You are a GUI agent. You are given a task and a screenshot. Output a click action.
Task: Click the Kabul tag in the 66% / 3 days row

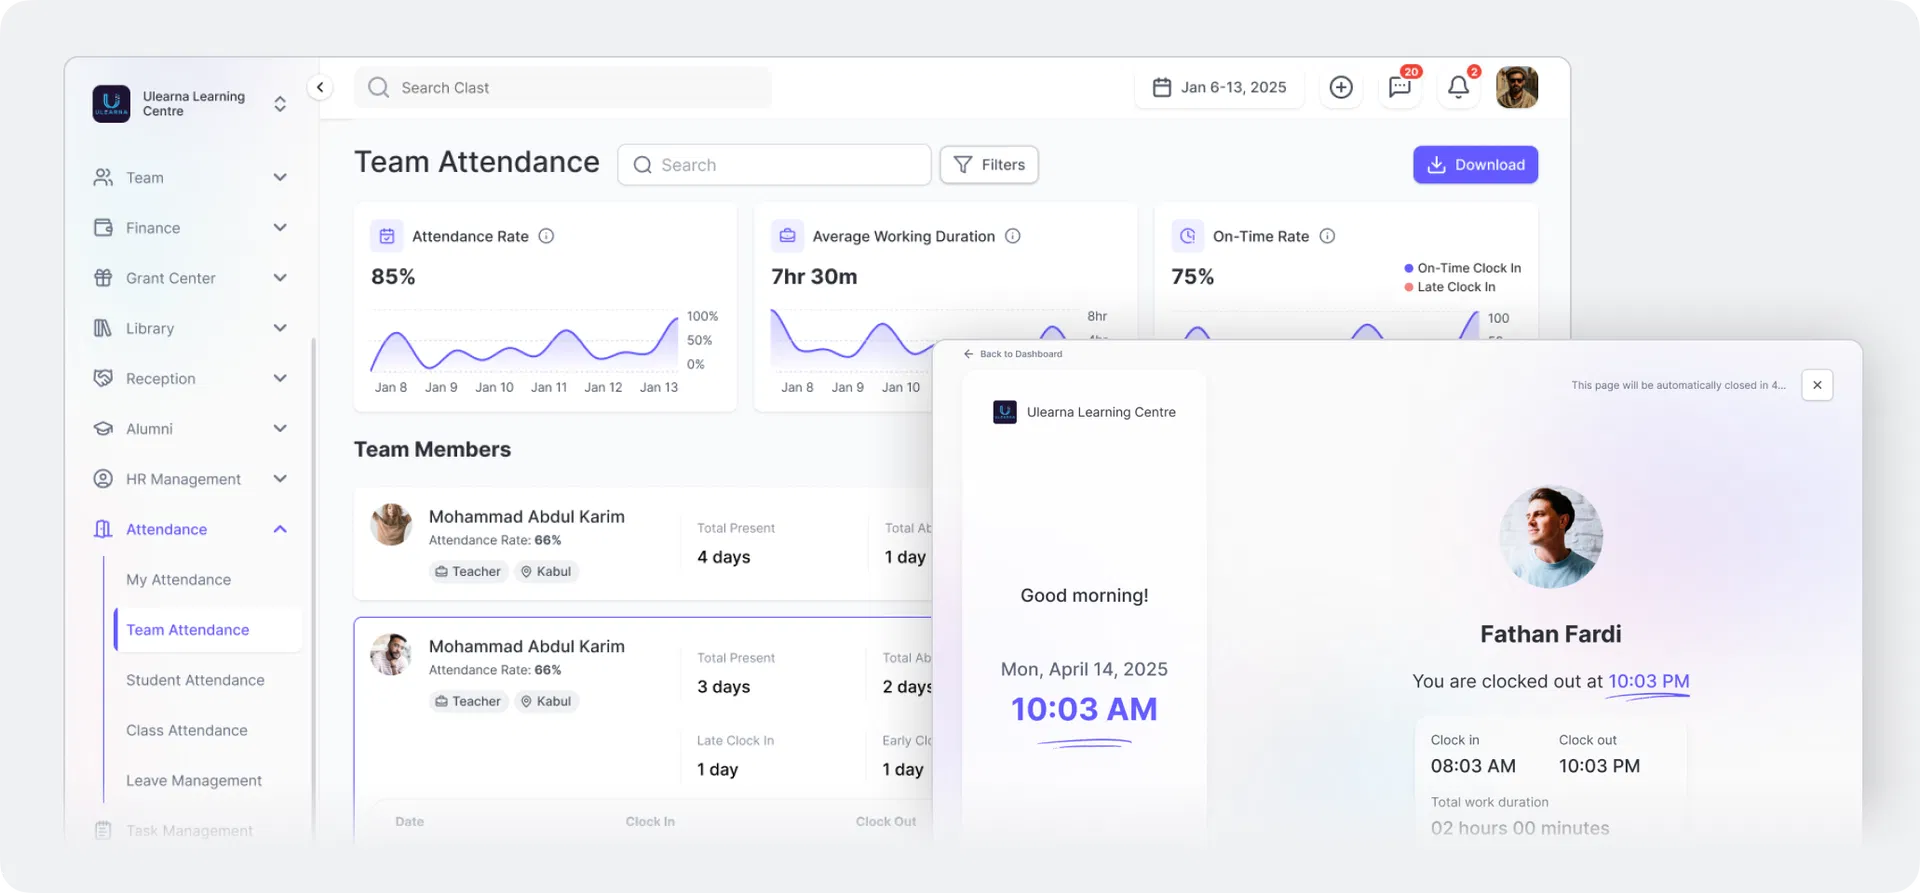[547, 702]
